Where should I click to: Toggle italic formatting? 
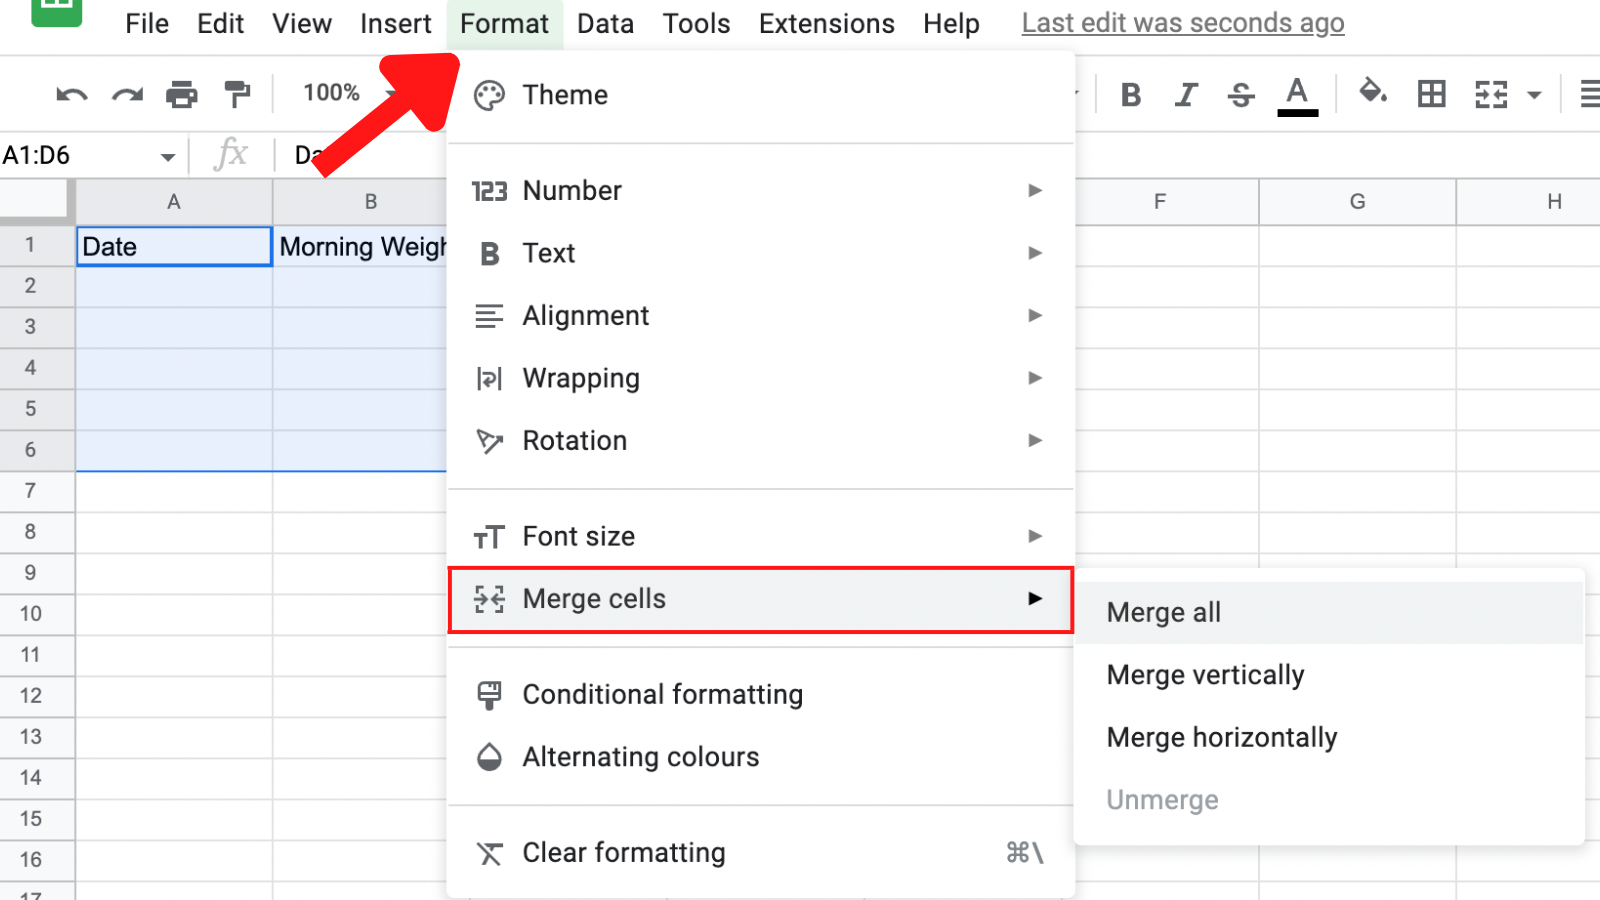click(1186, 93)
